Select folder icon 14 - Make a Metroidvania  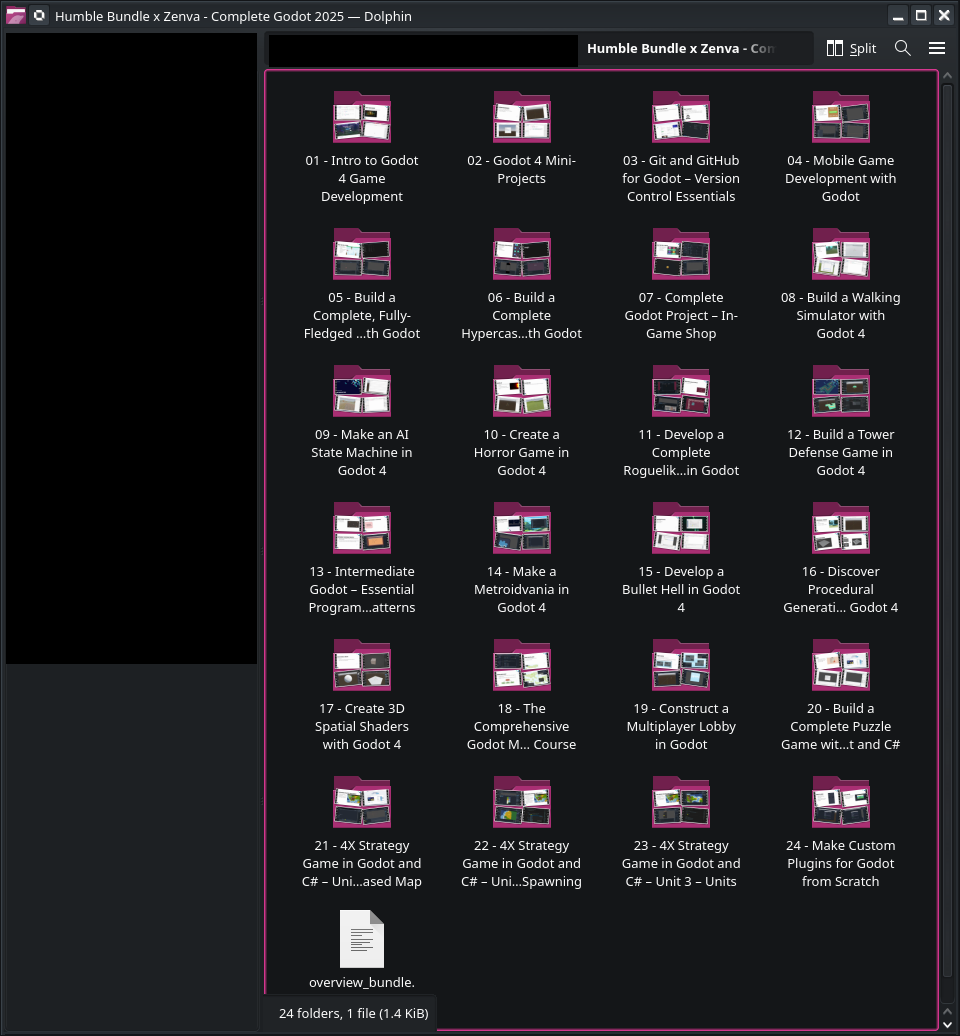[521, 528]
